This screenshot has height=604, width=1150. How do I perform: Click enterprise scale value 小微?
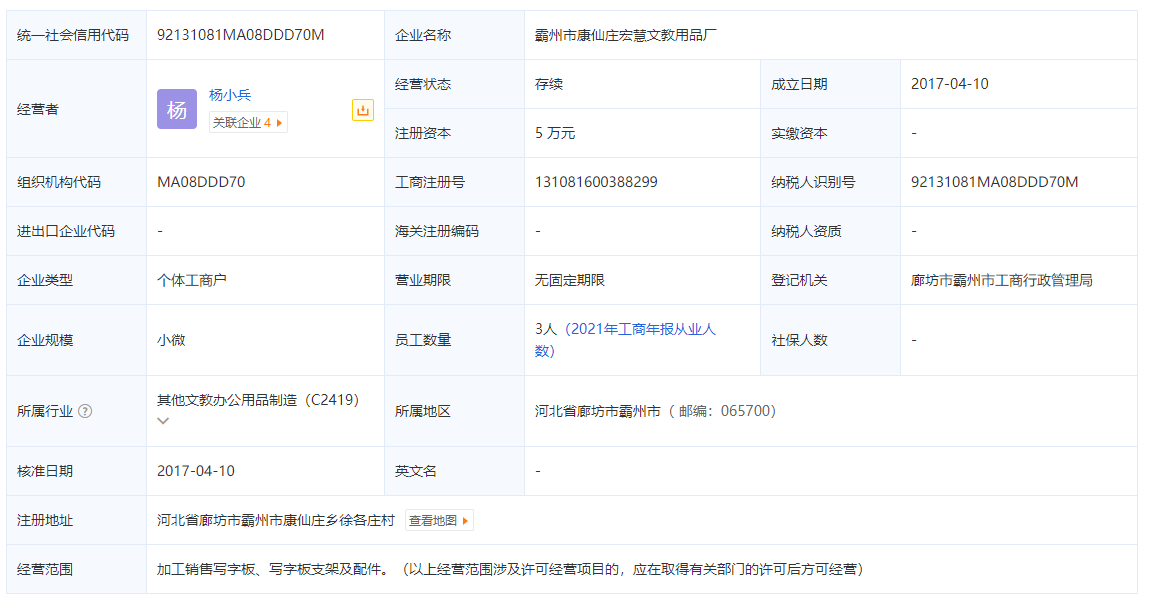[x=171, y=340]
